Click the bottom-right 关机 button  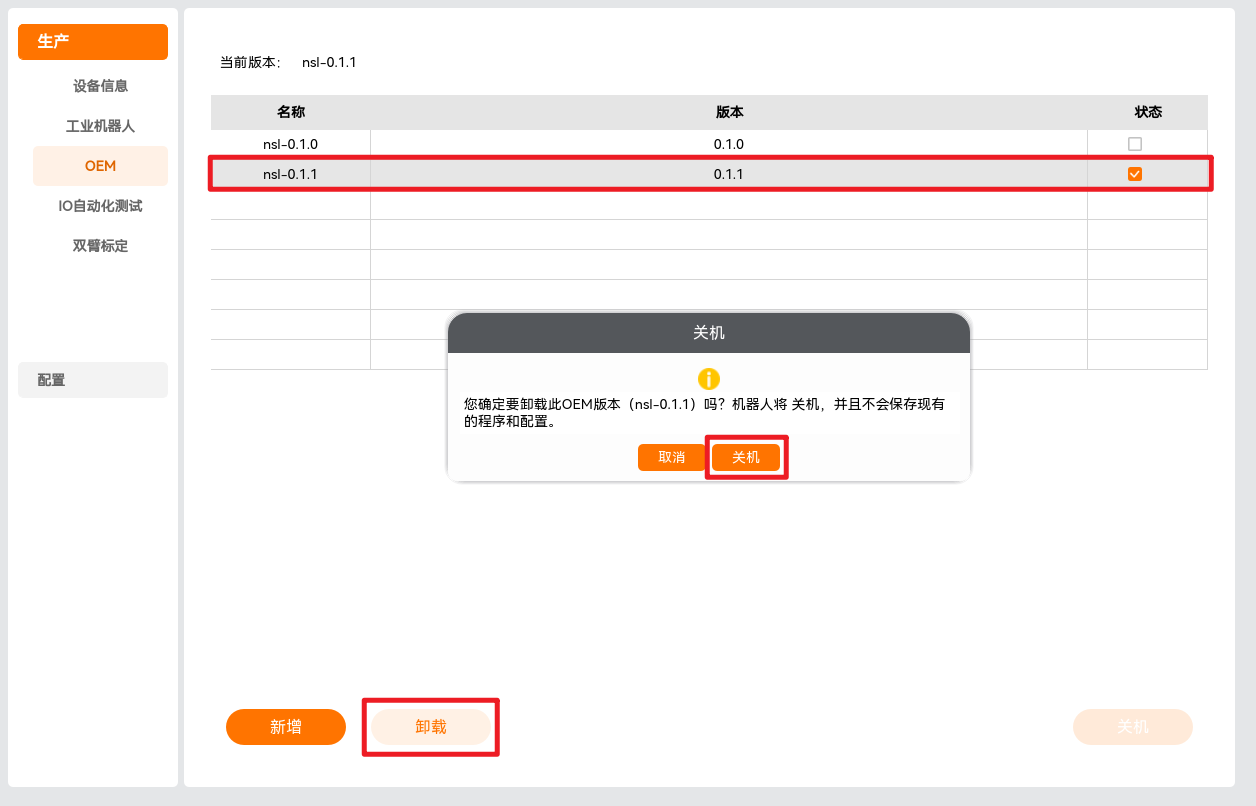click(1133, 727)
